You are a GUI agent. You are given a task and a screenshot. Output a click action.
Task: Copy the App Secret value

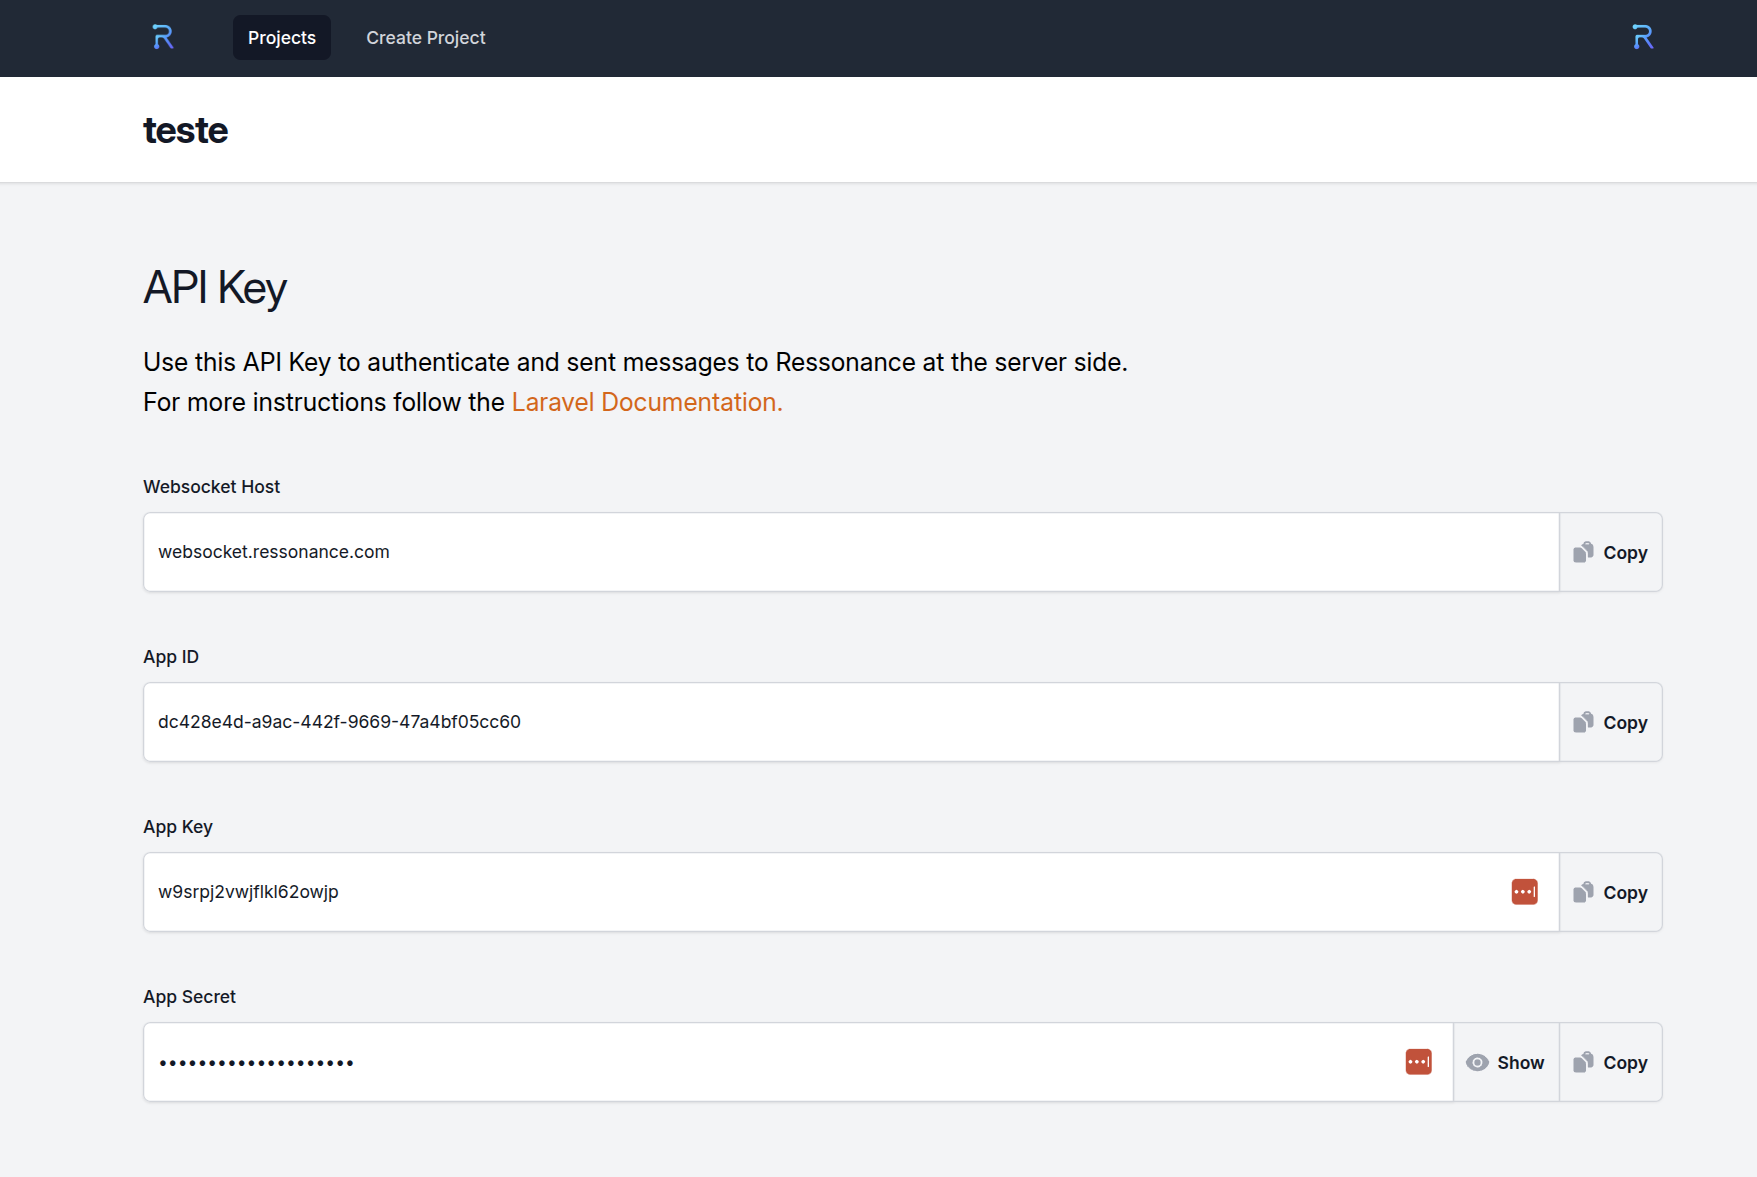click(x=1610, y=1062)
